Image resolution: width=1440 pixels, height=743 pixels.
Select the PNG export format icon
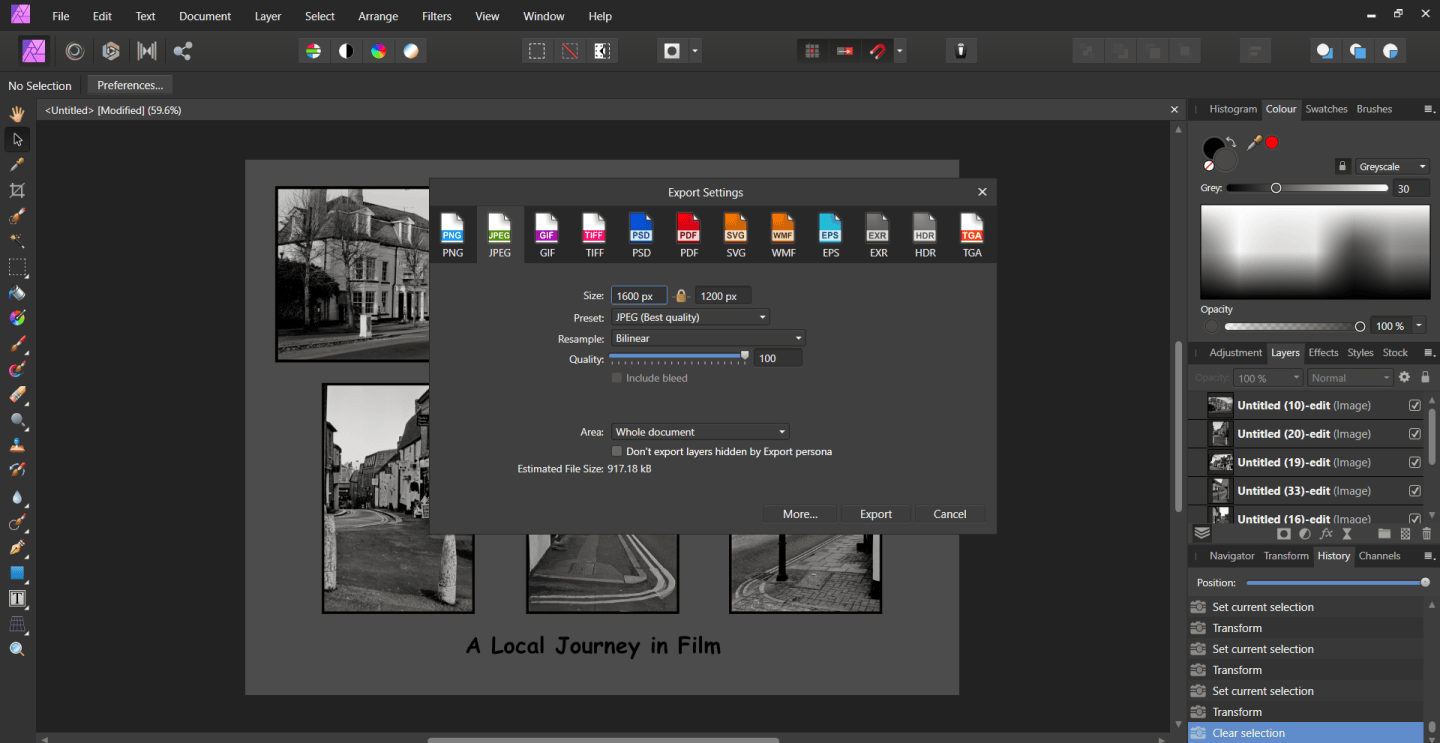(x=453, y=235)
